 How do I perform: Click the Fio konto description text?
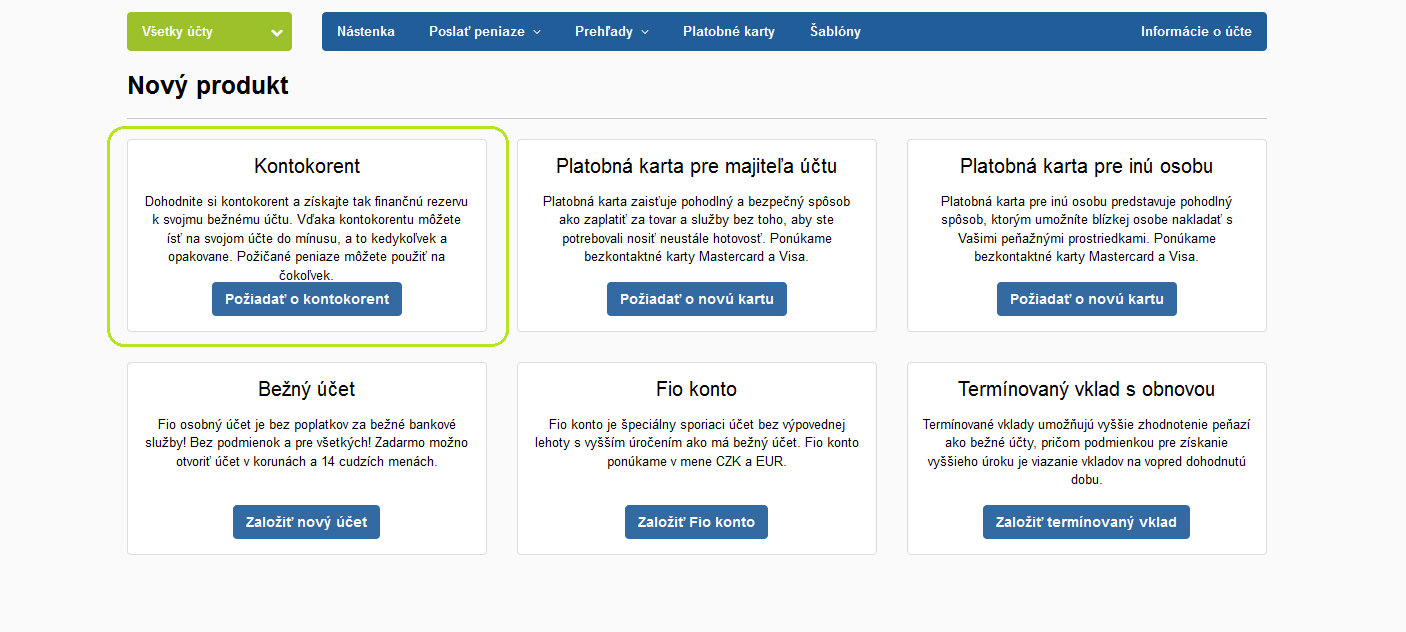[x=697, y=443]
